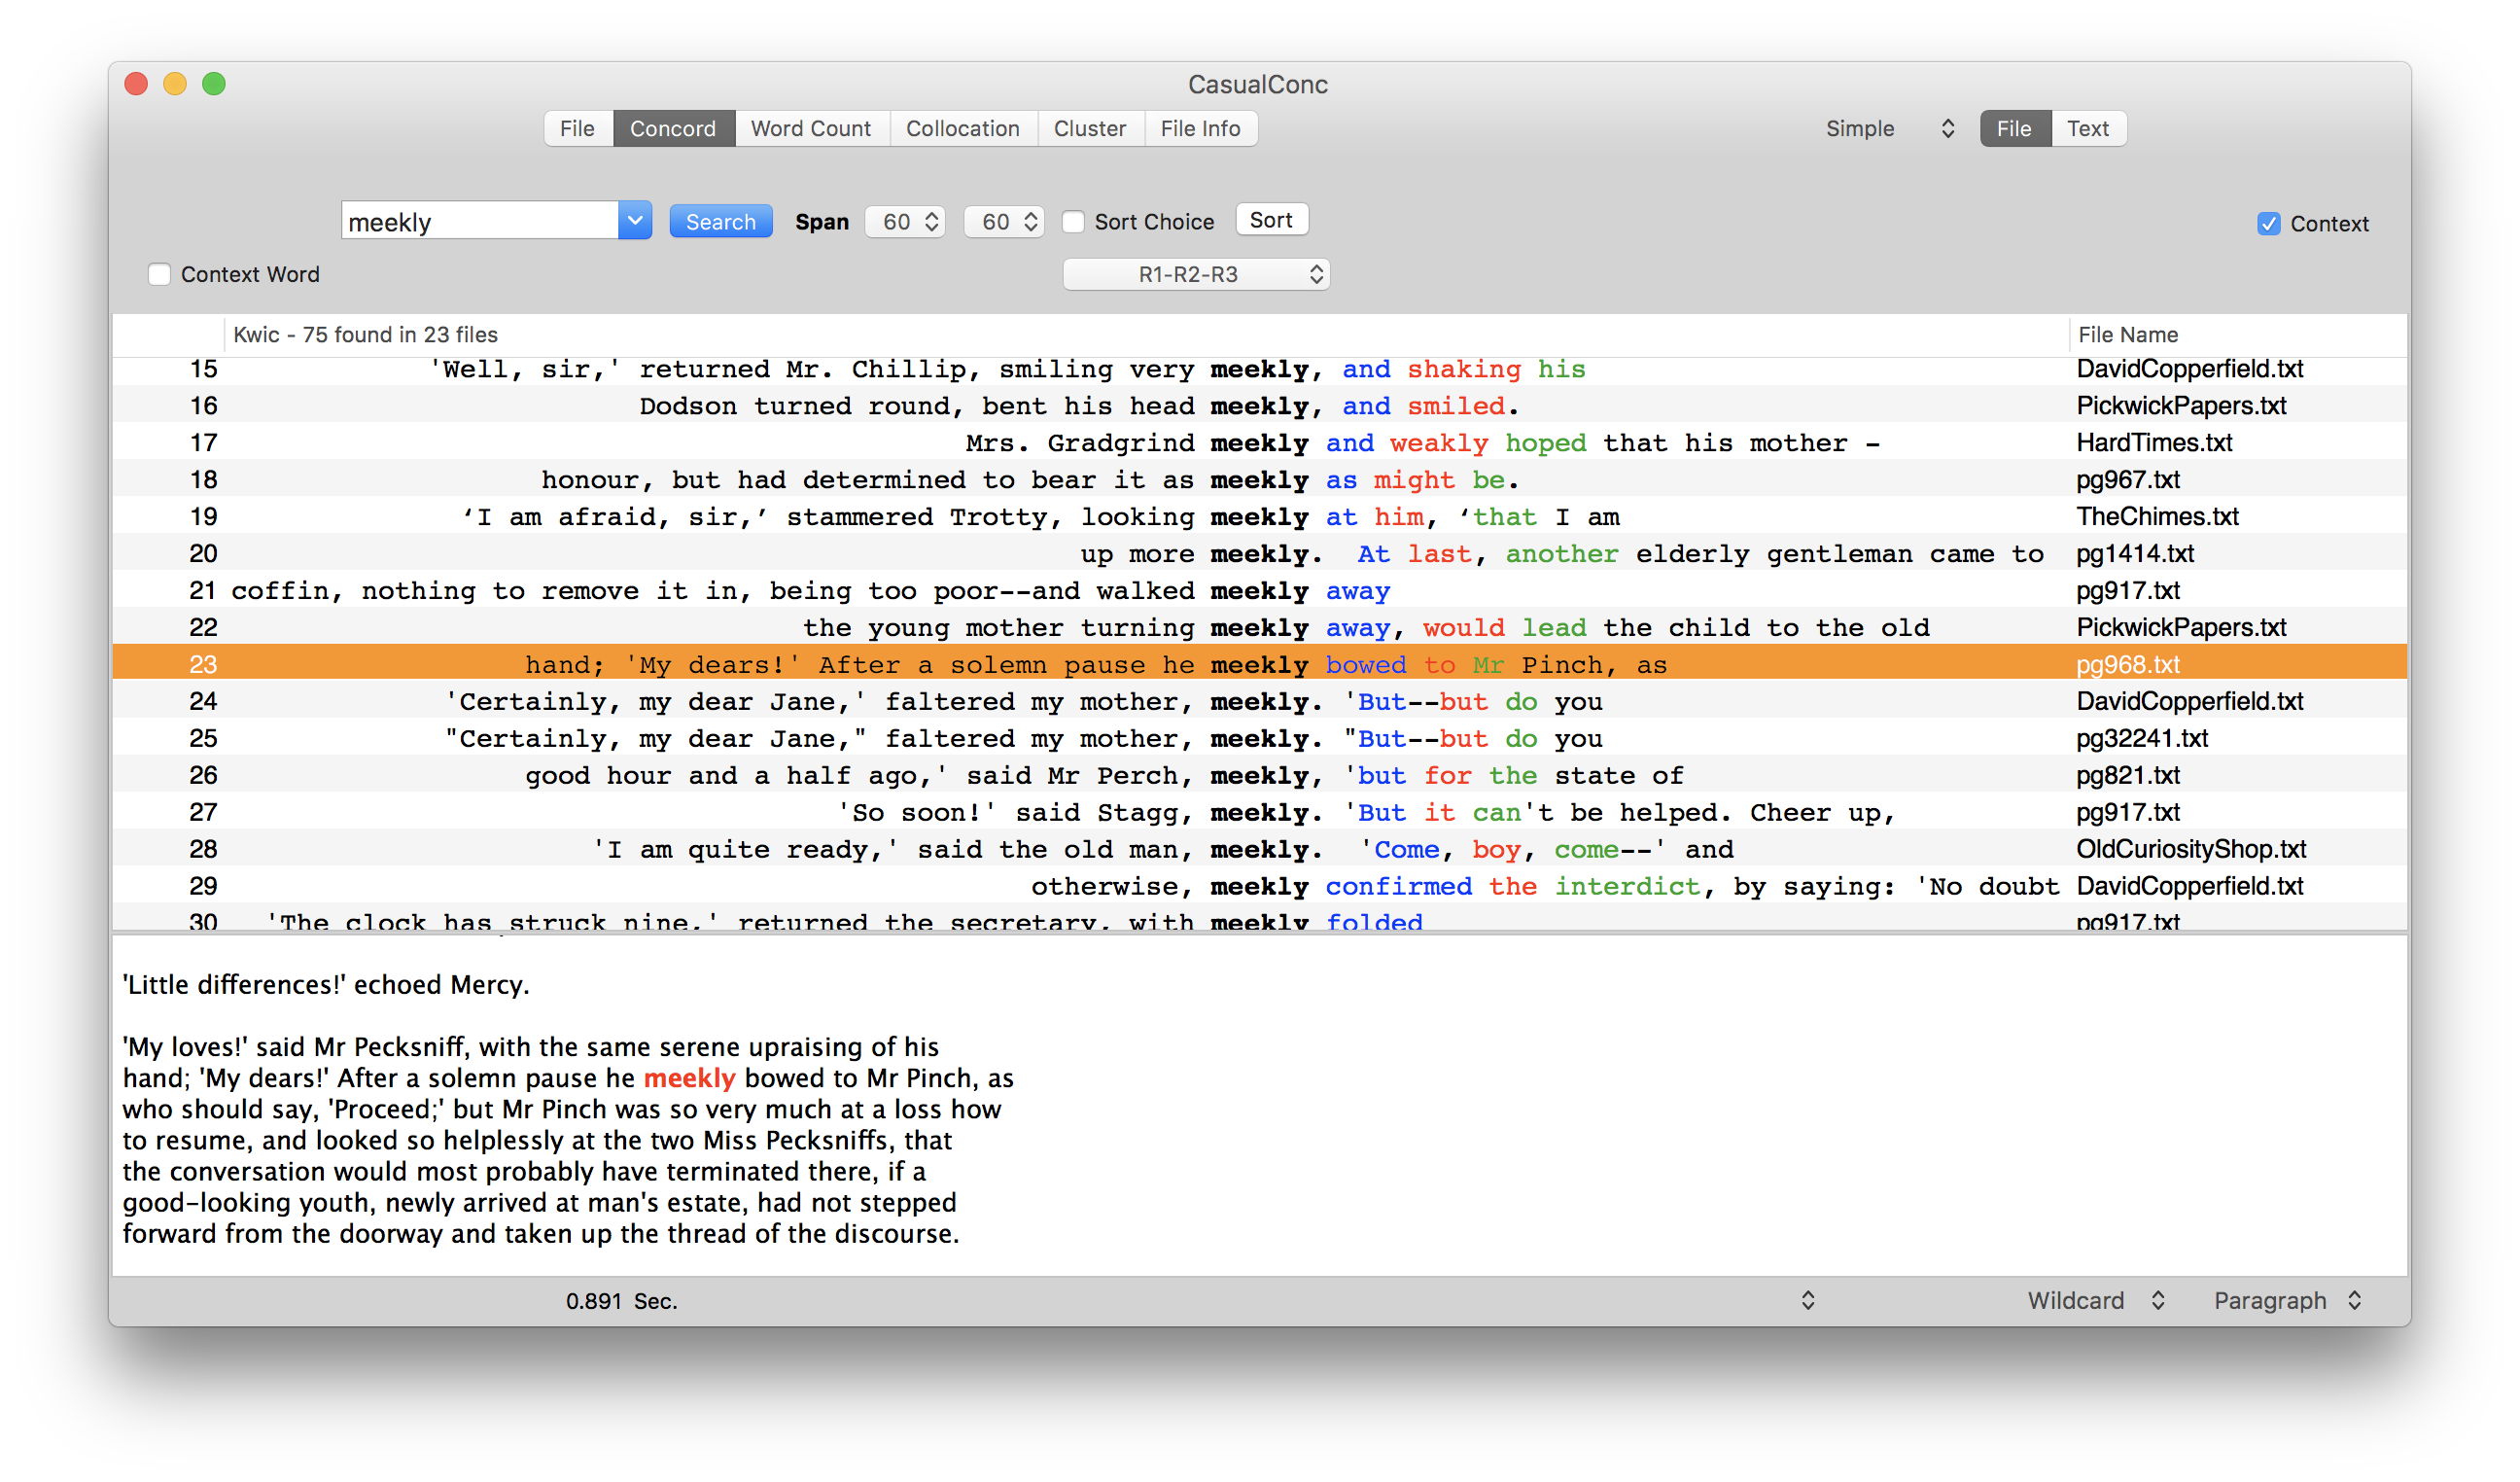Select row 27 'So soon!' said Stagg
Image resolution: width=2520 pixels, height=1482 pixels.
[1260, 813]
